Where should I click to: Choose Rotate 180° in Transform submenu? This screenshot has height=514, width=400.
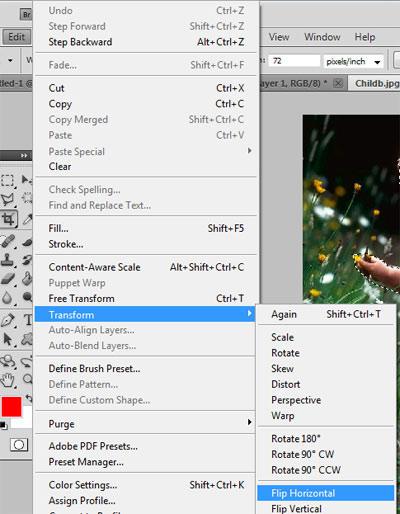(x=296, y=439)
